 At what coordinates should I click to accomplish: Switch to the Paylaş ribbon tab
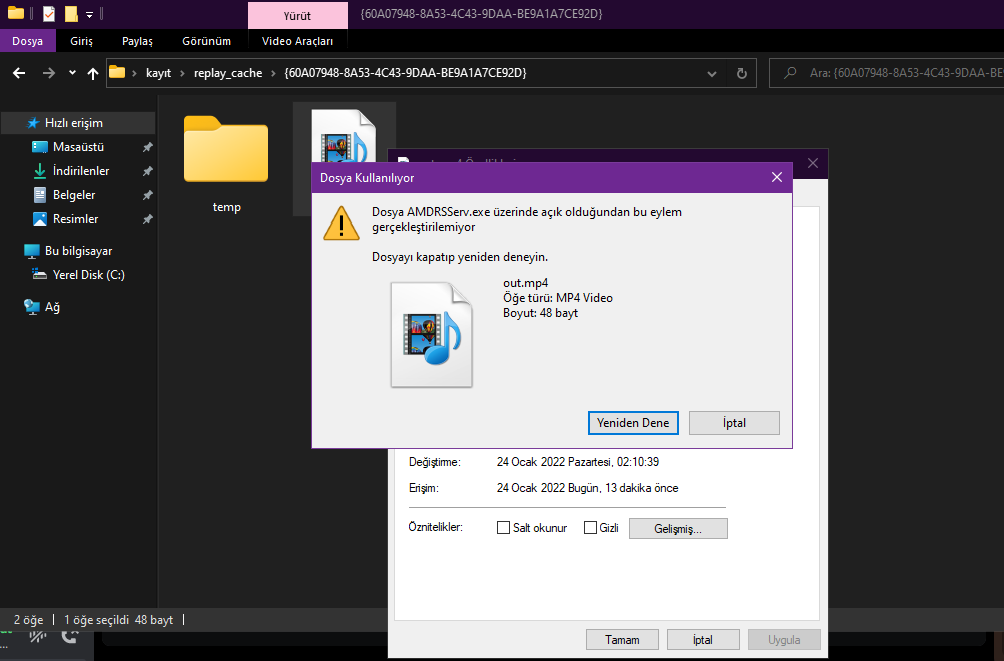pos(137,41)
